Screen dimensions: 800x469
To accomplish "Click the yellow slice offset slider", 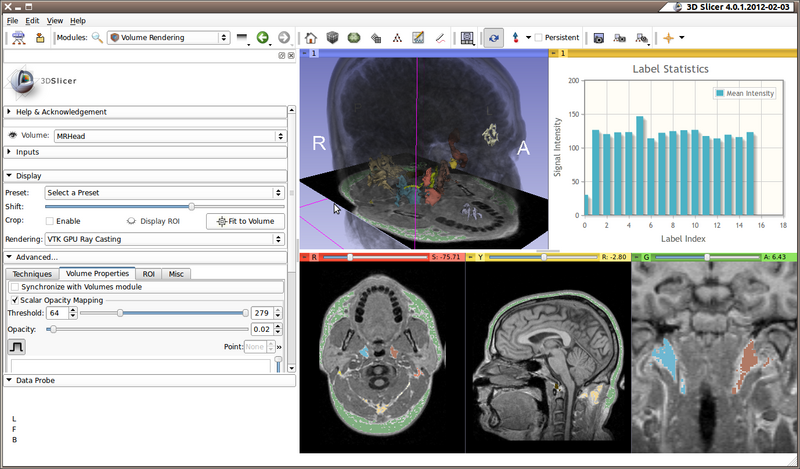I will tap(542, 257).
